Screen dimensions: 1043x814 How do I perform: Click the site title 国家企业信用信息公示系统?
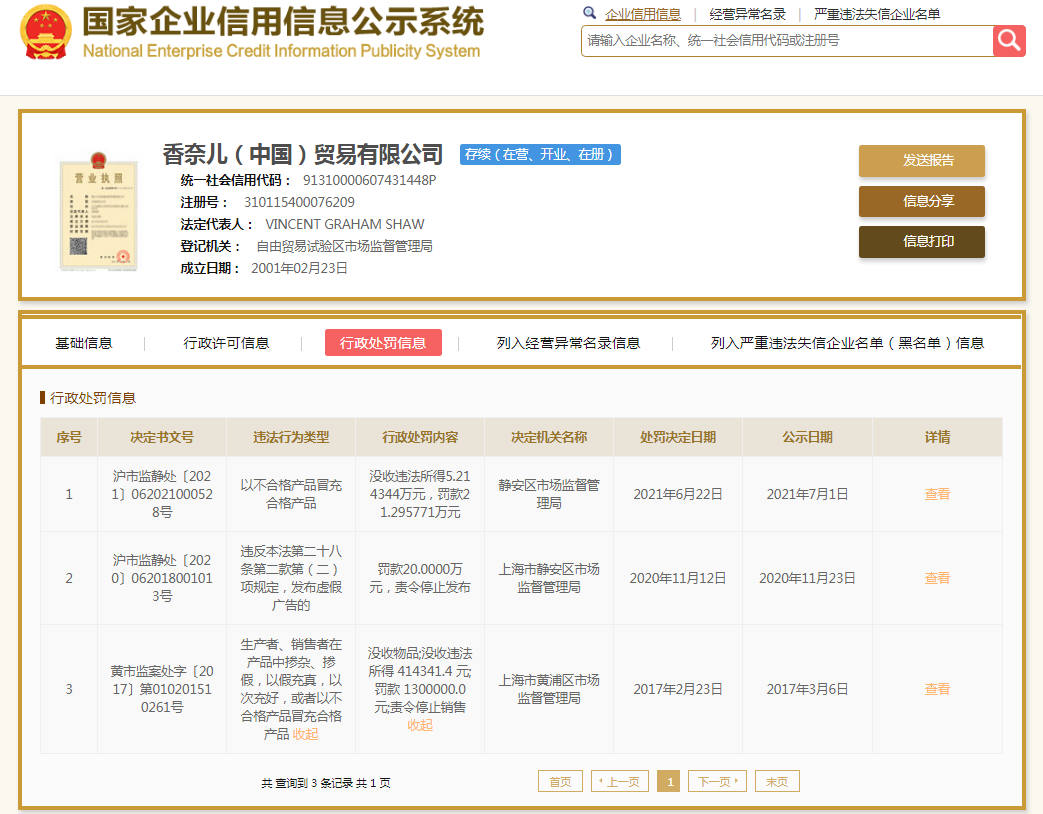tap(283, 22)
